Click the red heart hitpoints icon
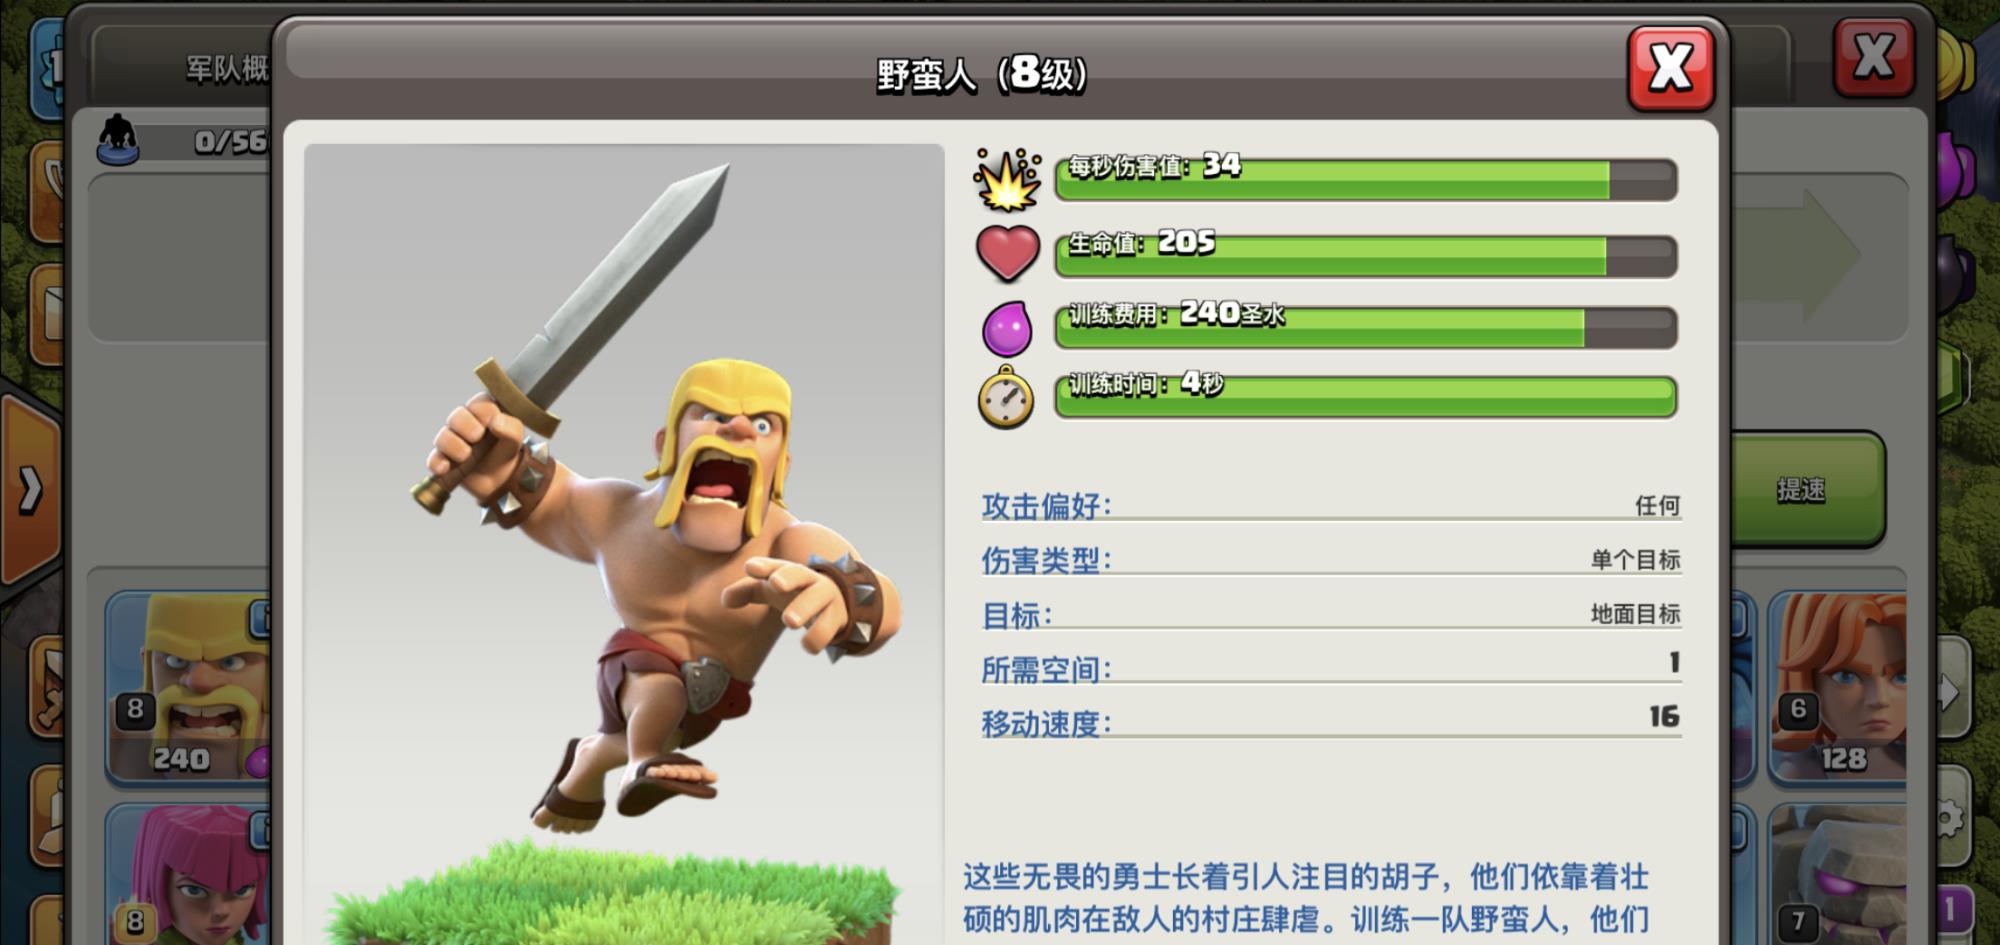This screenshot has width=2000, height=945. [1008, 253]
